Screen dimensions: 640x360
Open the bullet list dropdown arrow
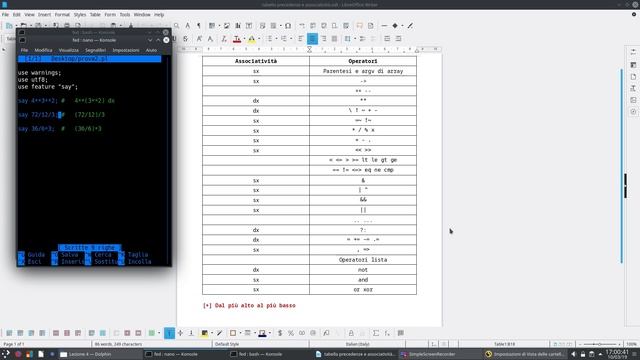coord(276,39)
